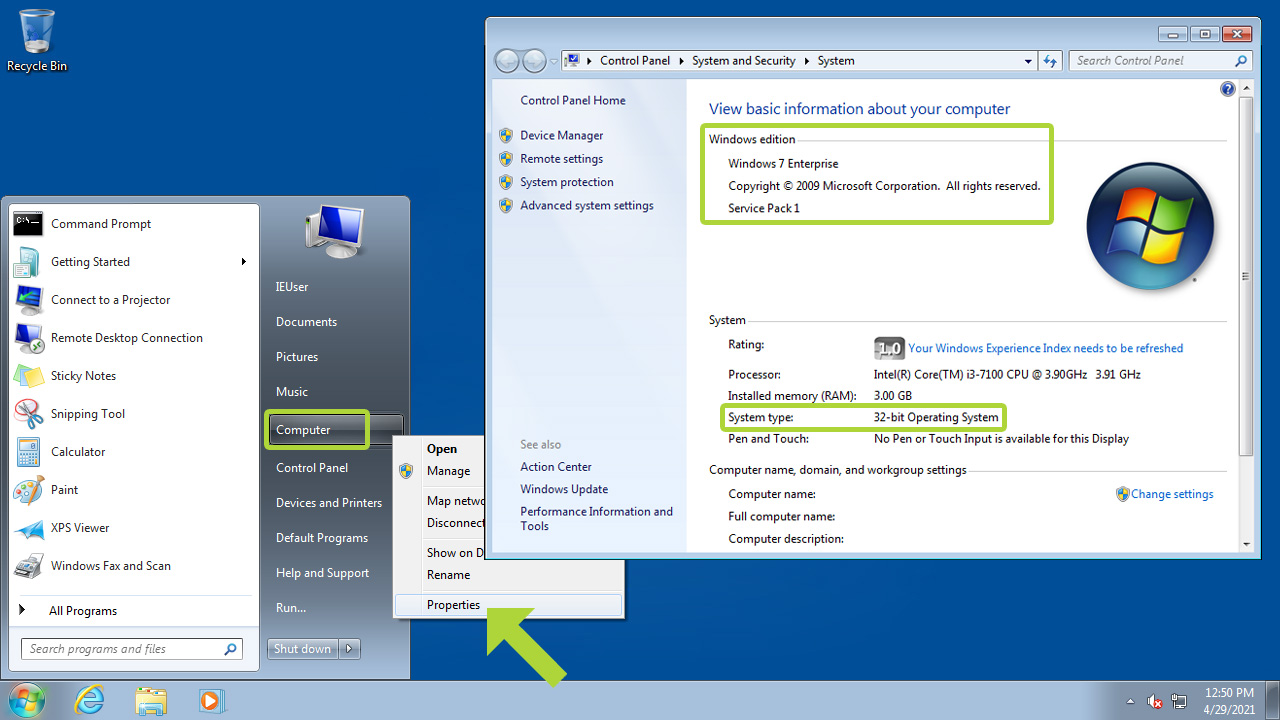
Task: Click Search programs and files box
Action: (131, 649)
